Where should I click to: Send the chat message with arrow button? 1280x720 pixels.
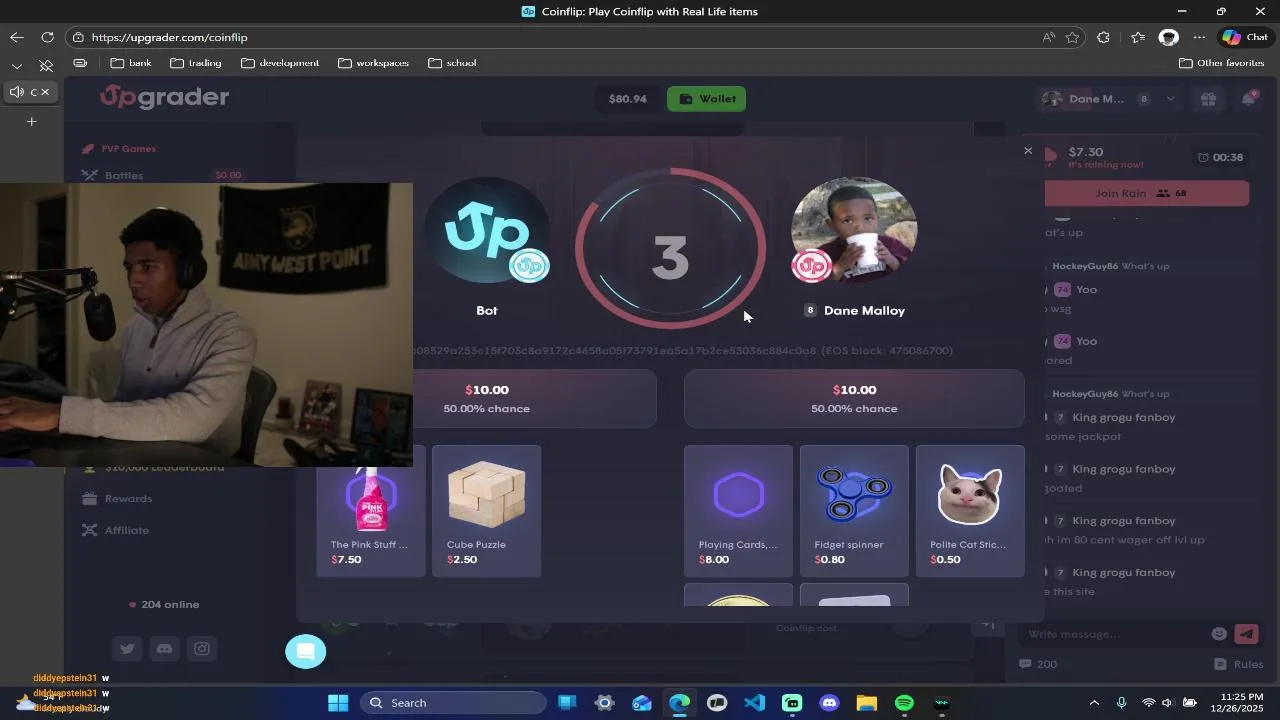1246,634
